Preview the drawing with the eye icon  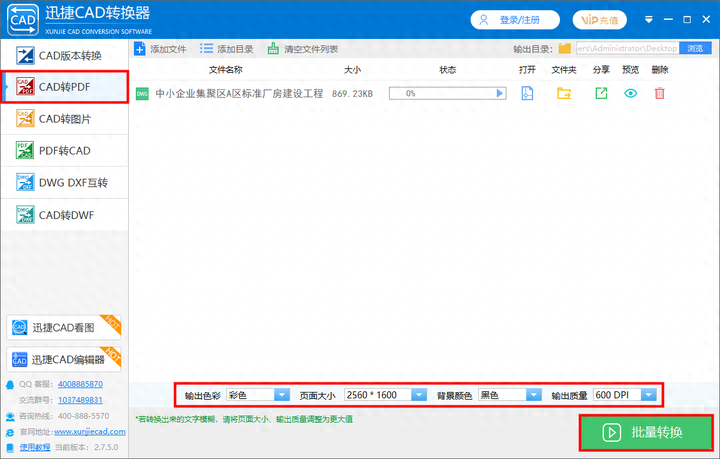coord(630,93)
